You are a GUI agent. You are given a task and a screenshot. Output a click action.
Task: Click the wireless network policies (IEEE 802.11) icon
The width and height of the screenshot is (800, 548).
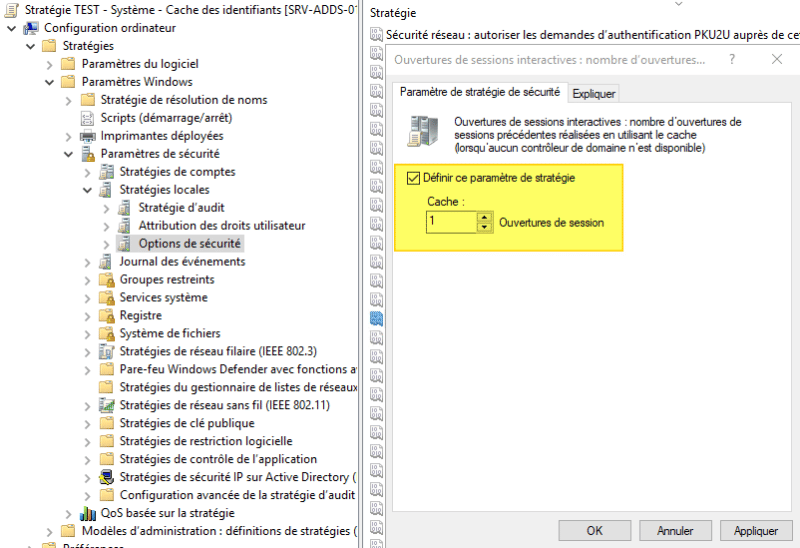[x=106, y=405]
